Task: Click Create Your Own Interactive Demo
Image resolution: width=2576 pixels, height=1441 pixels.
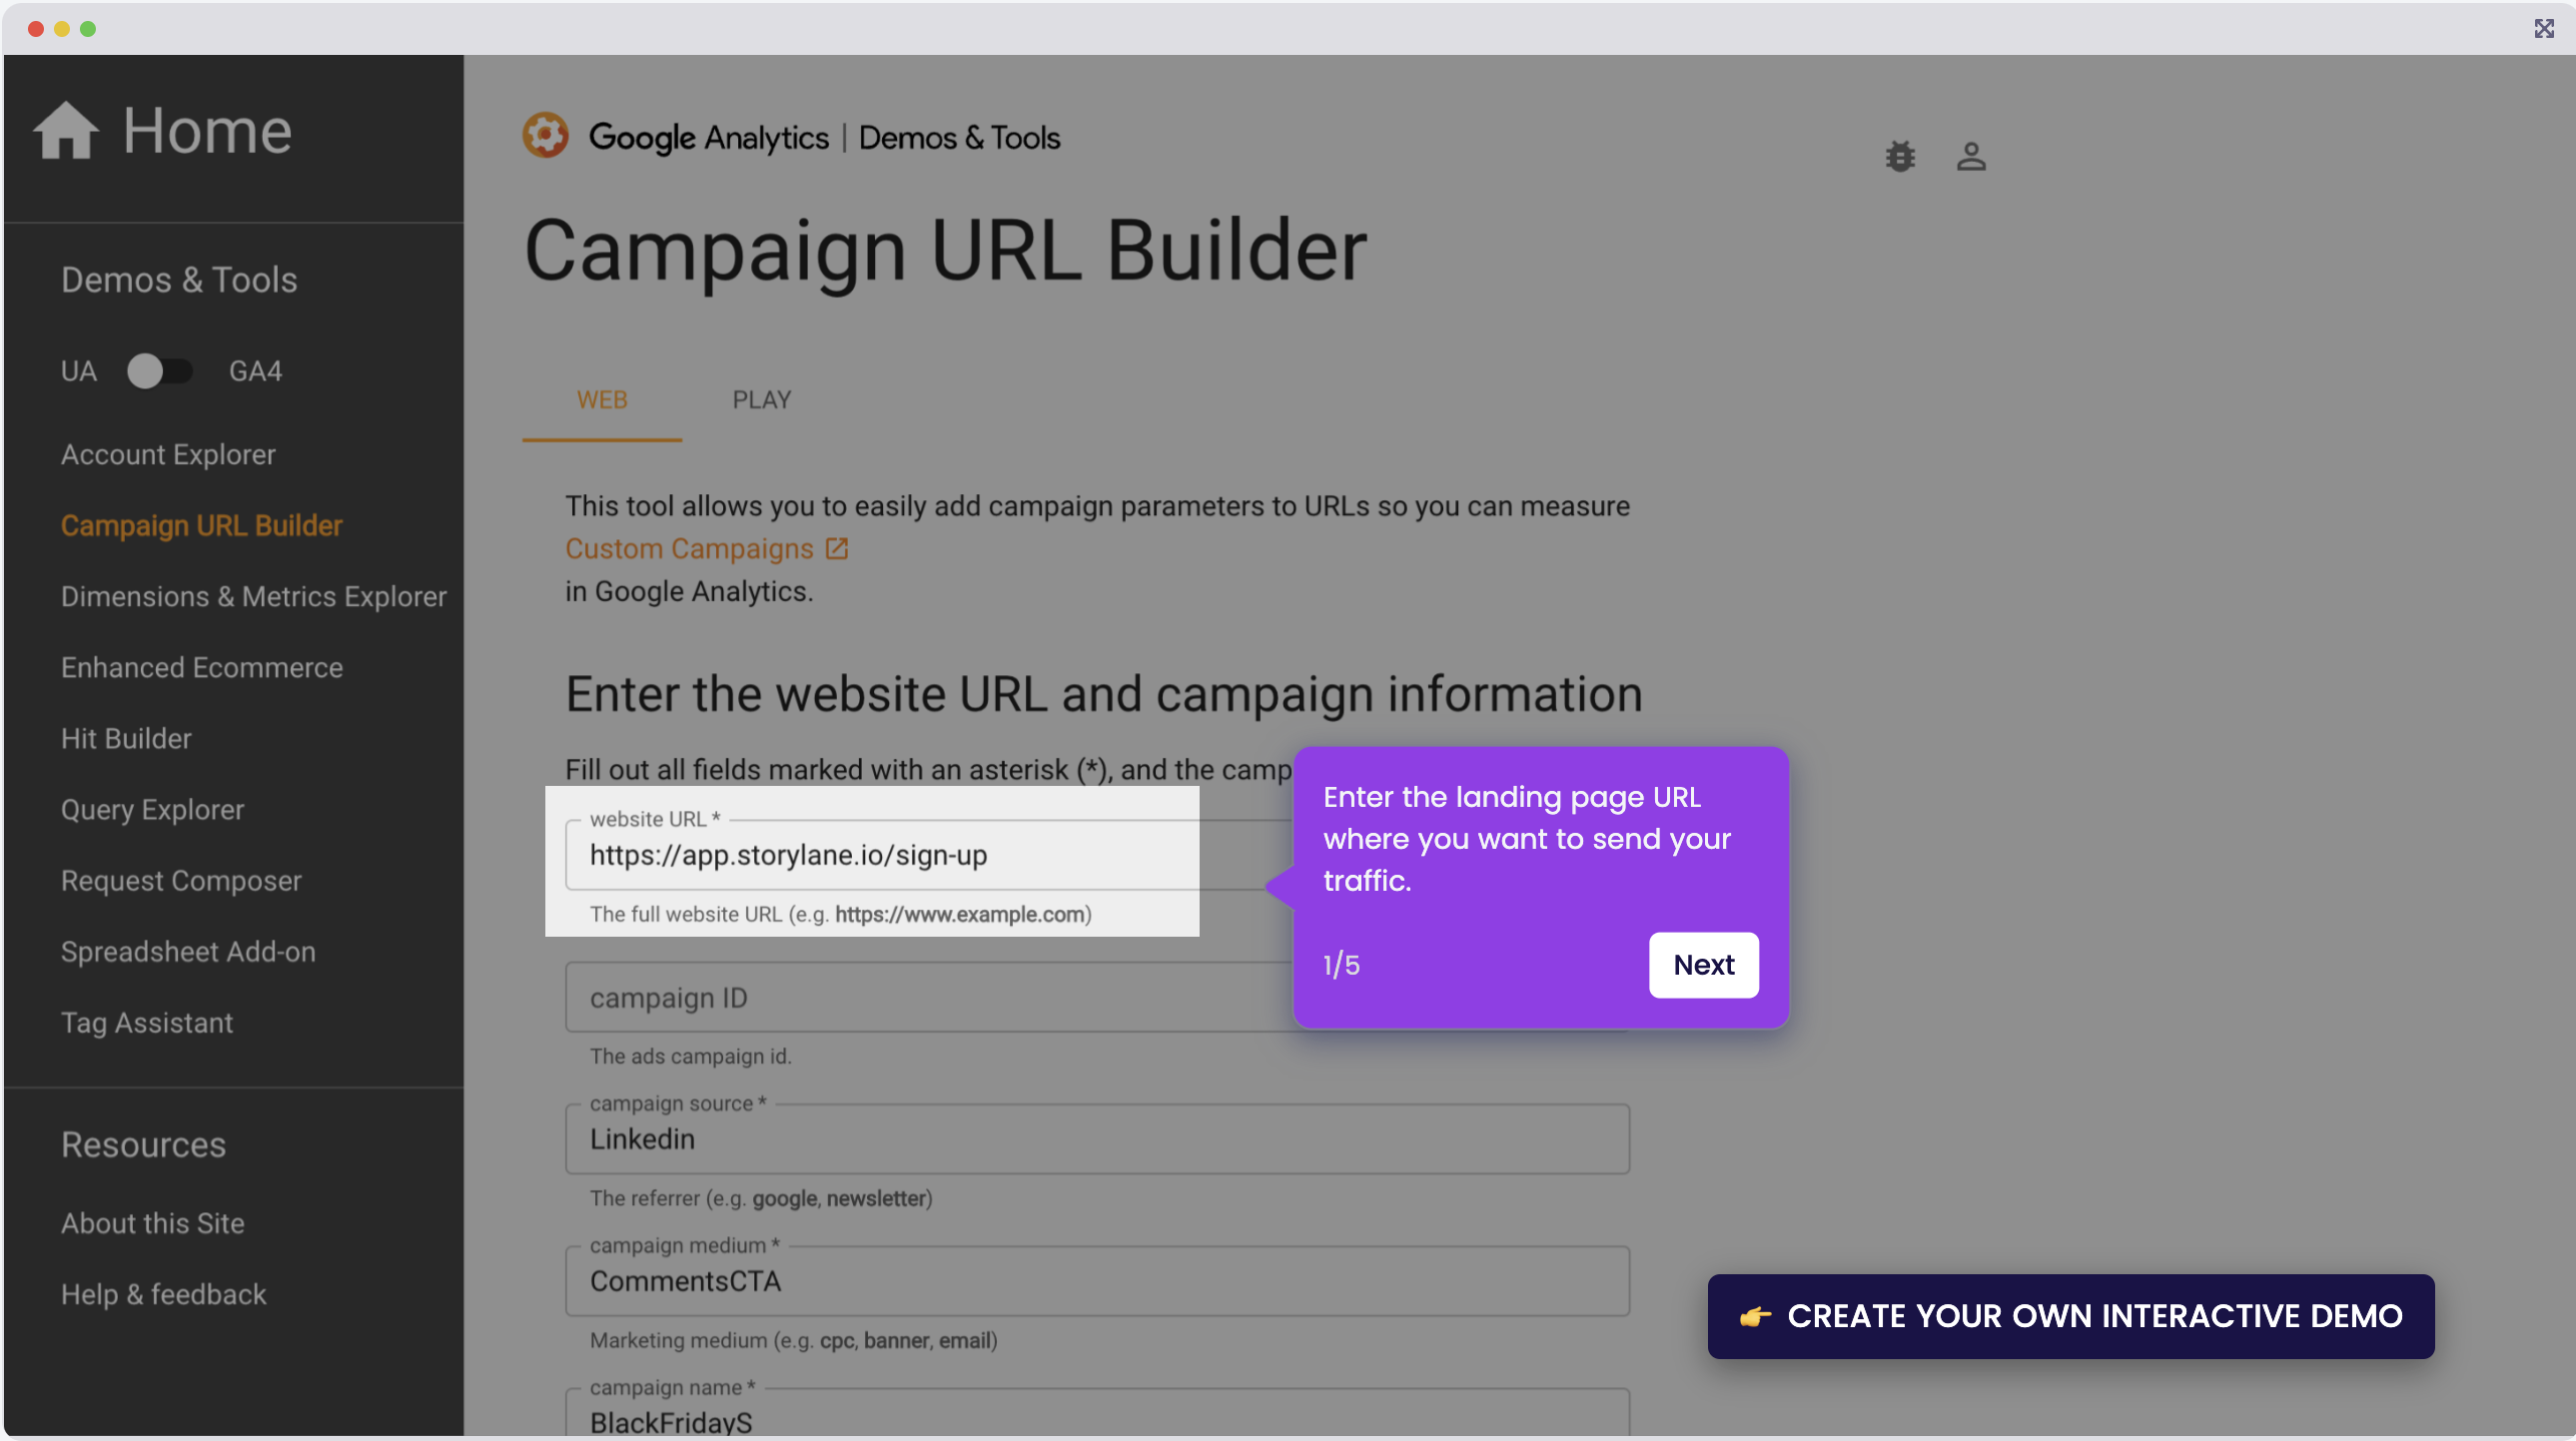Action: pos(2070,1315)
